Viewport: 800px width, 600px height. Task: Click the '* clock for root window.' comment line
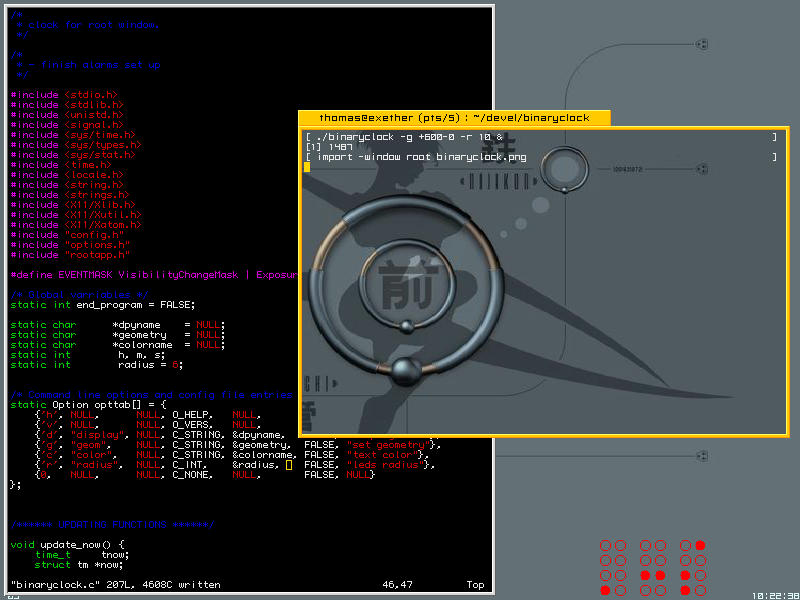(x=87, y=24)
